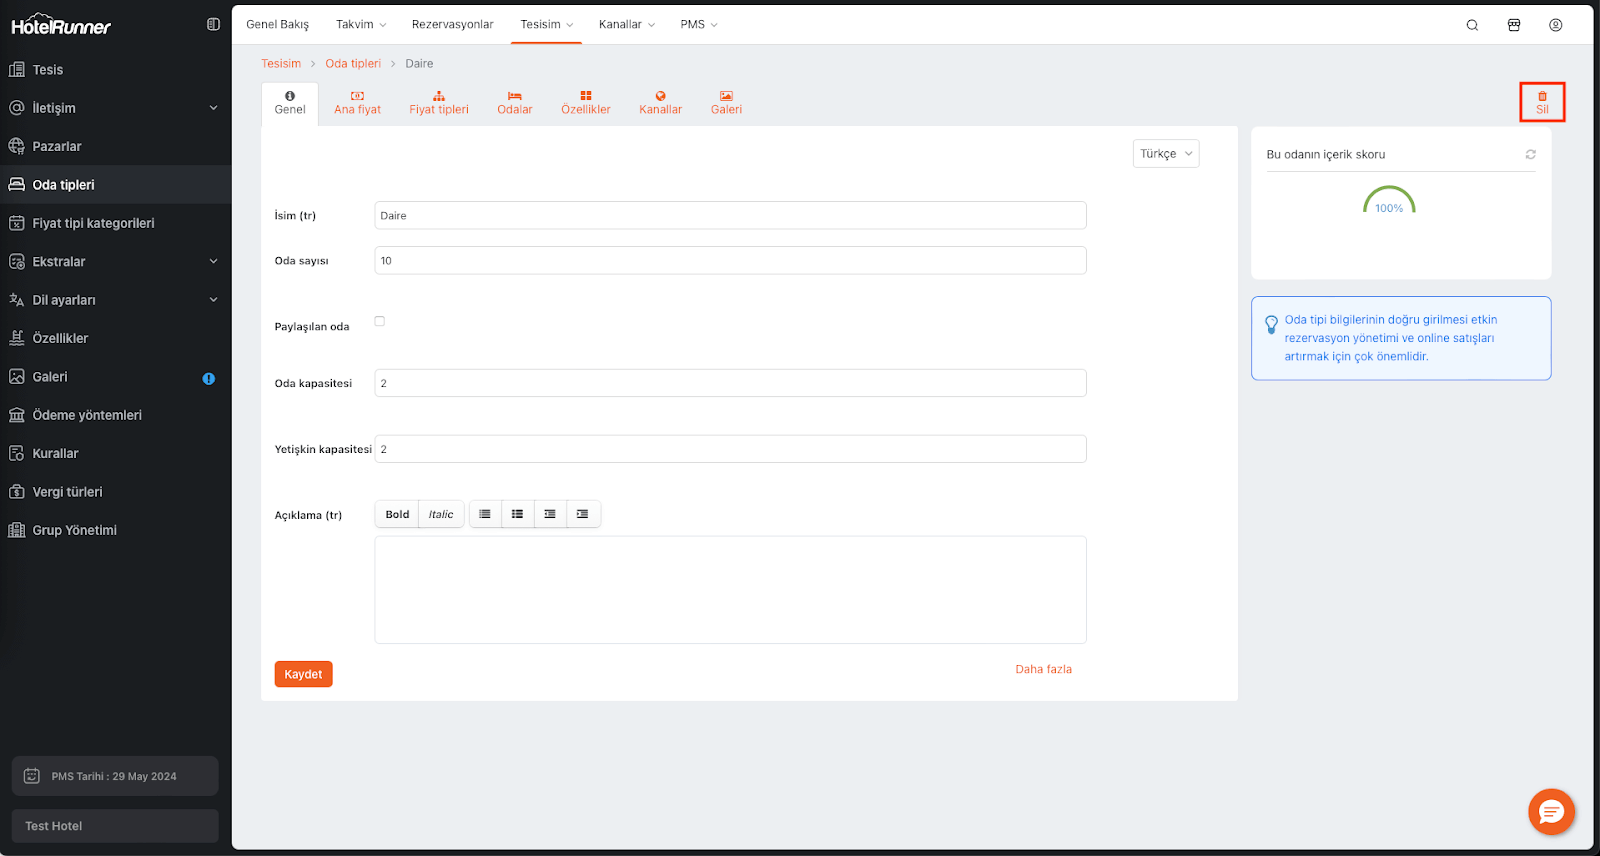Open the user profile icon

point(1555,25)
